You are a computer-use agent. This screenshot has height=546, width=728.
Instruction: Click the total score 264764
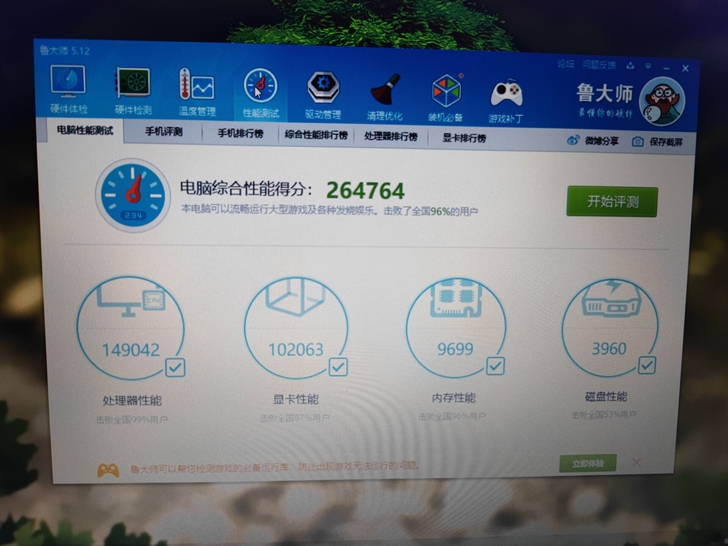[365, 190]
